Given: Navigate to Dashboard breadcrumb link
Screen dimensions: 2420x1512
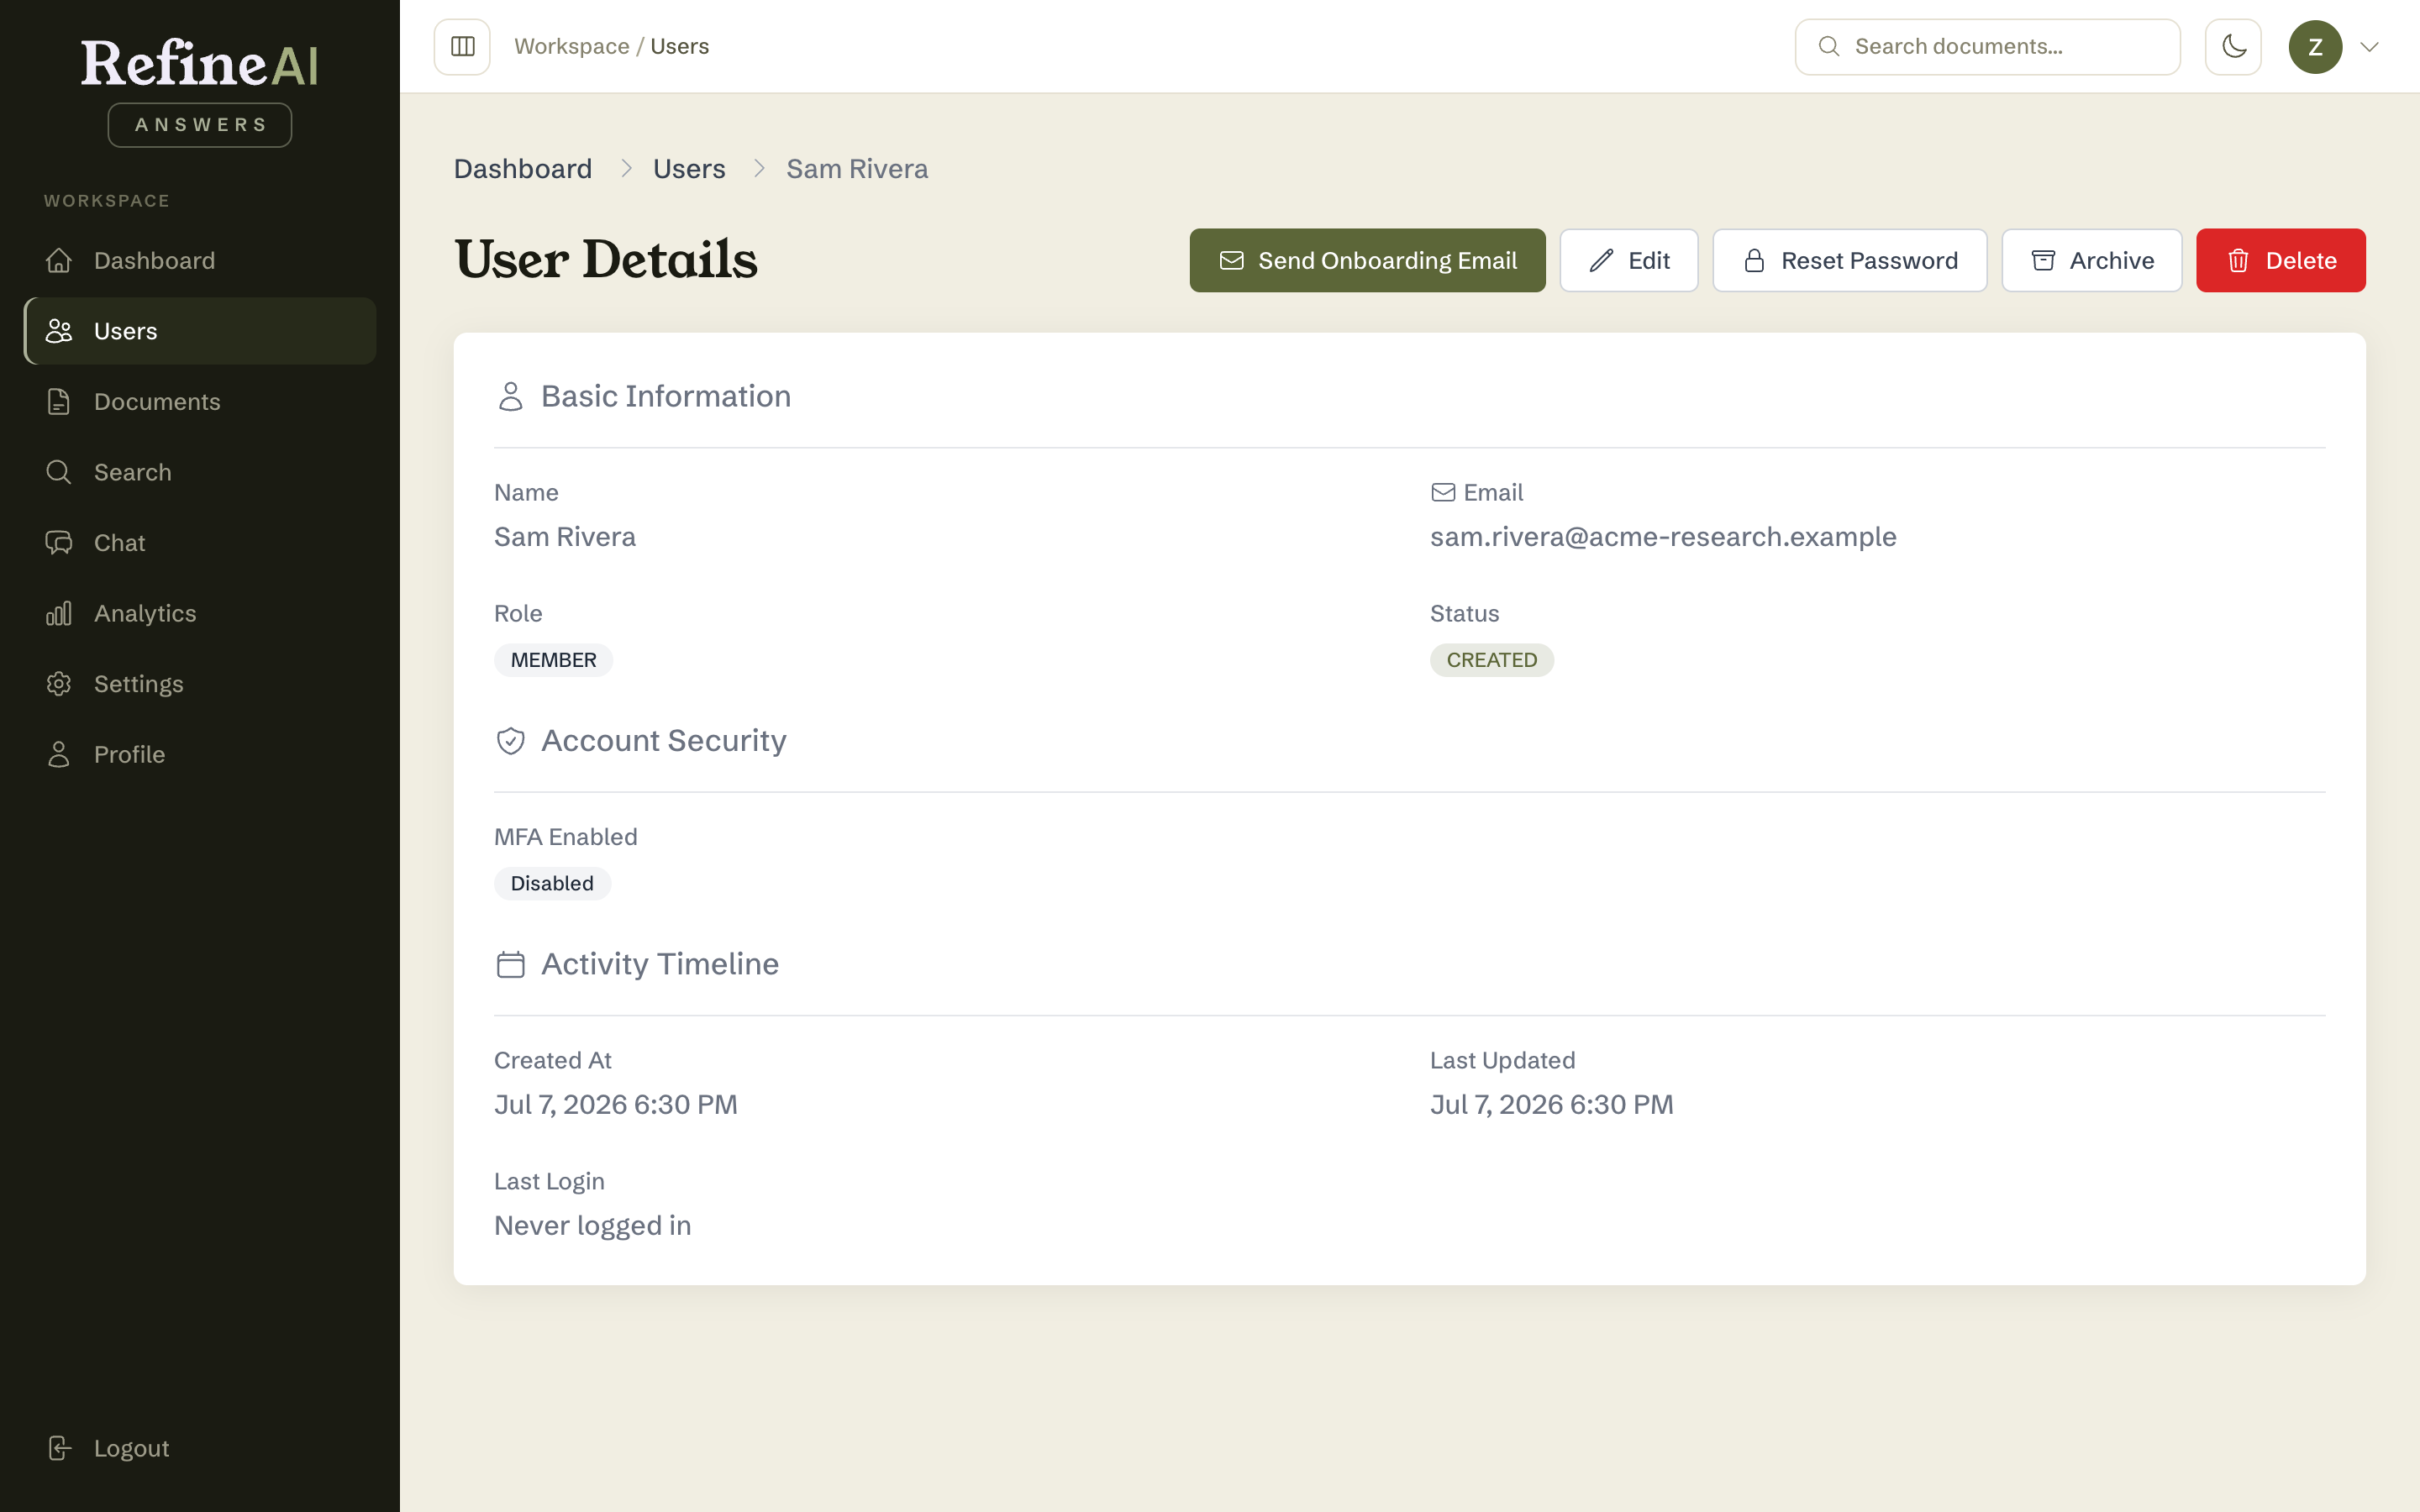Looking at the screenshot, I should pos(523,169).
